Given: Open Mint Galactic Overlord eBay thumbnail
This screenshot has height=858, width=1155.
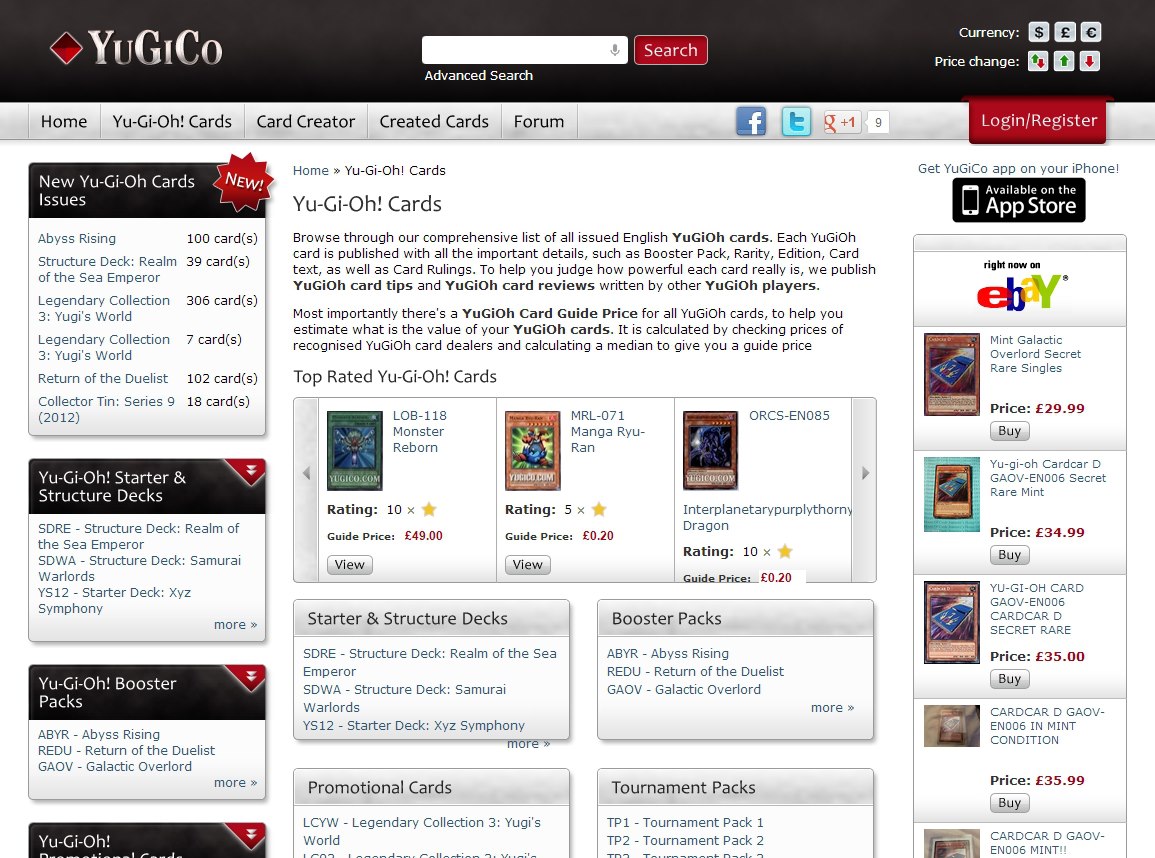Looking at the screenshot, I should (952, 374).
